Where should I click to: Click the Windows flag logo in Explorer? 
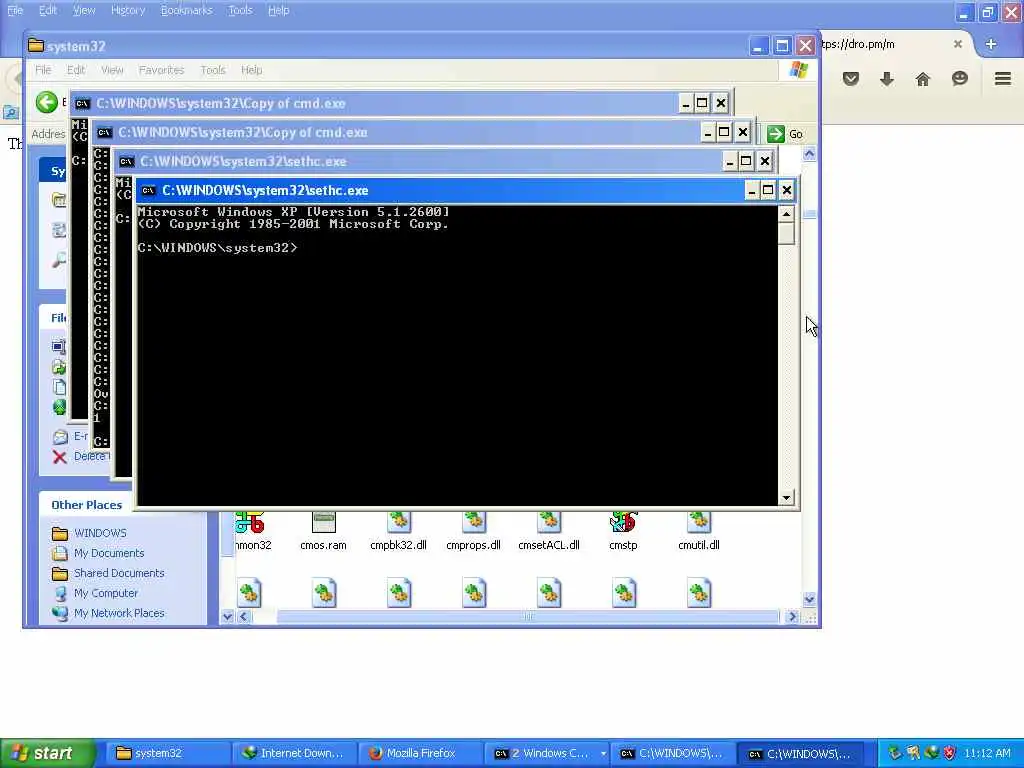(x=798, y=70)
